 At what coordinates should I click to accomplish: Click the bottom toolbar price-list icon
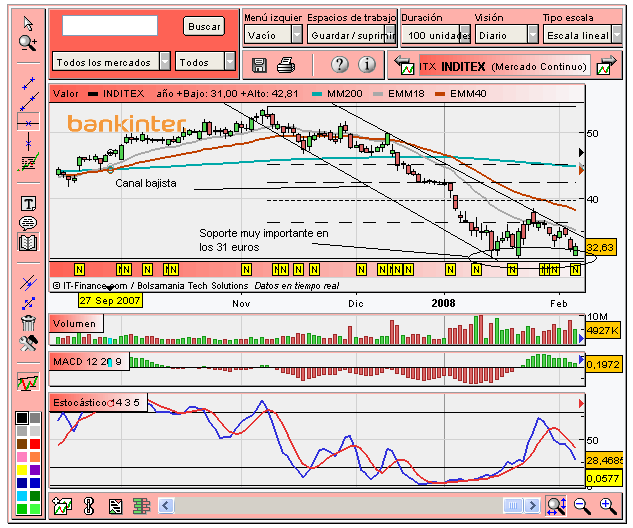pos(115,506)
